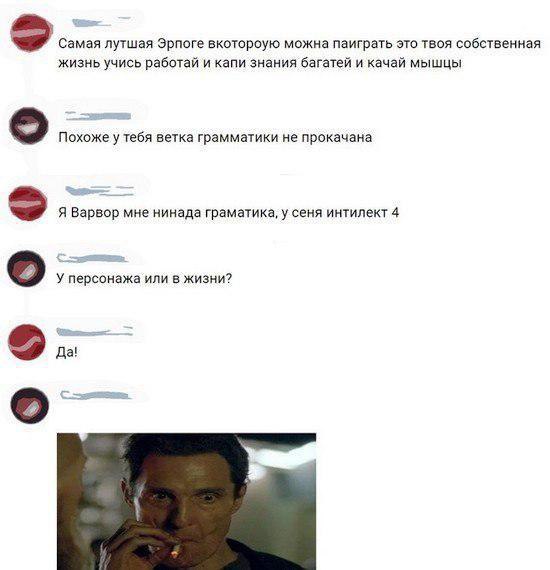The height and width of the screenshot is (570, 550).
Task: Open blurred username above "Самая лутшая Эрпоге" comment
Action: 102,23
